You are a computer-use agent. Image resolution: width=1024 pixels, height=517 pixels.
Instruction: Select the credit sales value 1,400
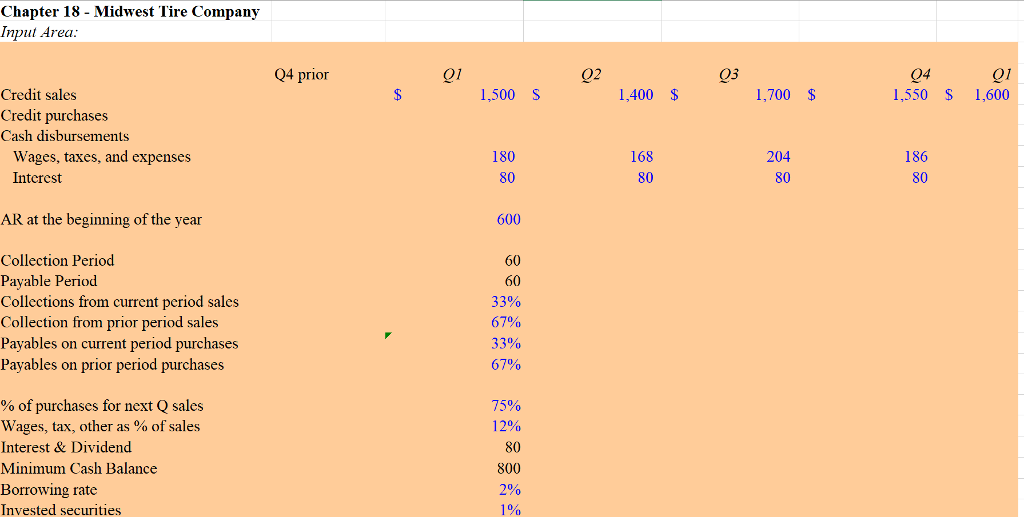[635, 95]
